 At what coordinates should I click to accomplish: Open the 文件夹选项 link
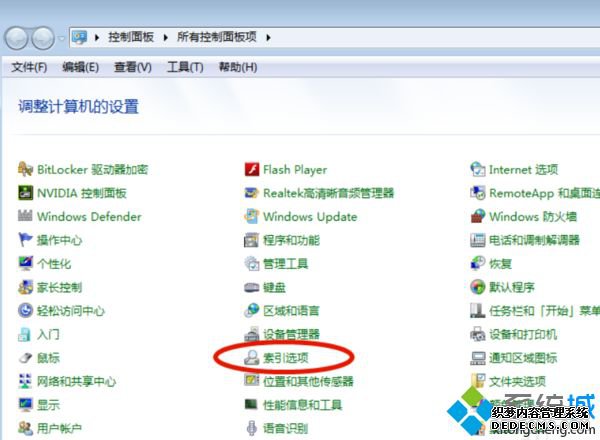[x=517, y=381]
